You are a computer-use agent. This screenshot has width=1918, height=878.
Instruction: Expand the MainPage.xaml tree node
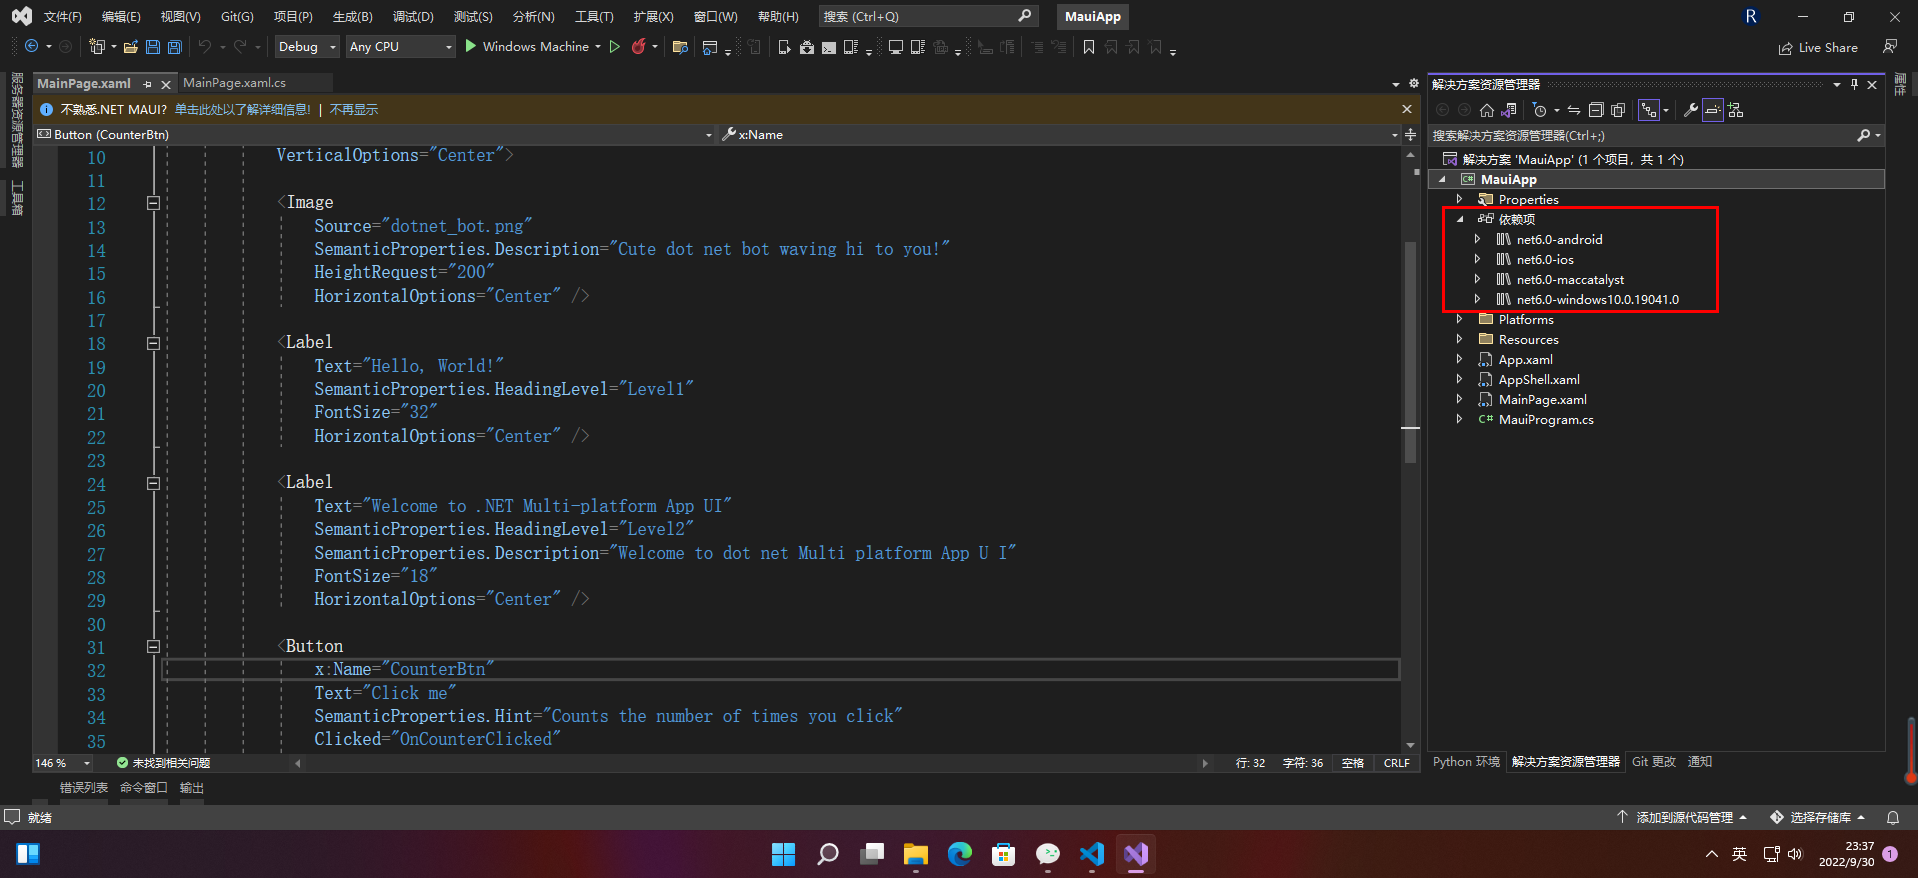[x=1460, y=399]
